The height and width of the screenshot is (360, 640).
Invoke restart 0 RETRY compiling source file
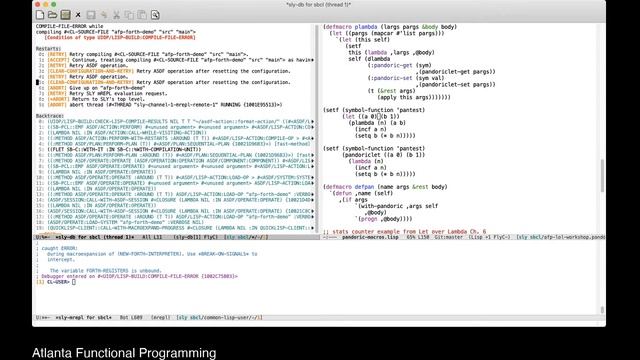coord(143,54)
